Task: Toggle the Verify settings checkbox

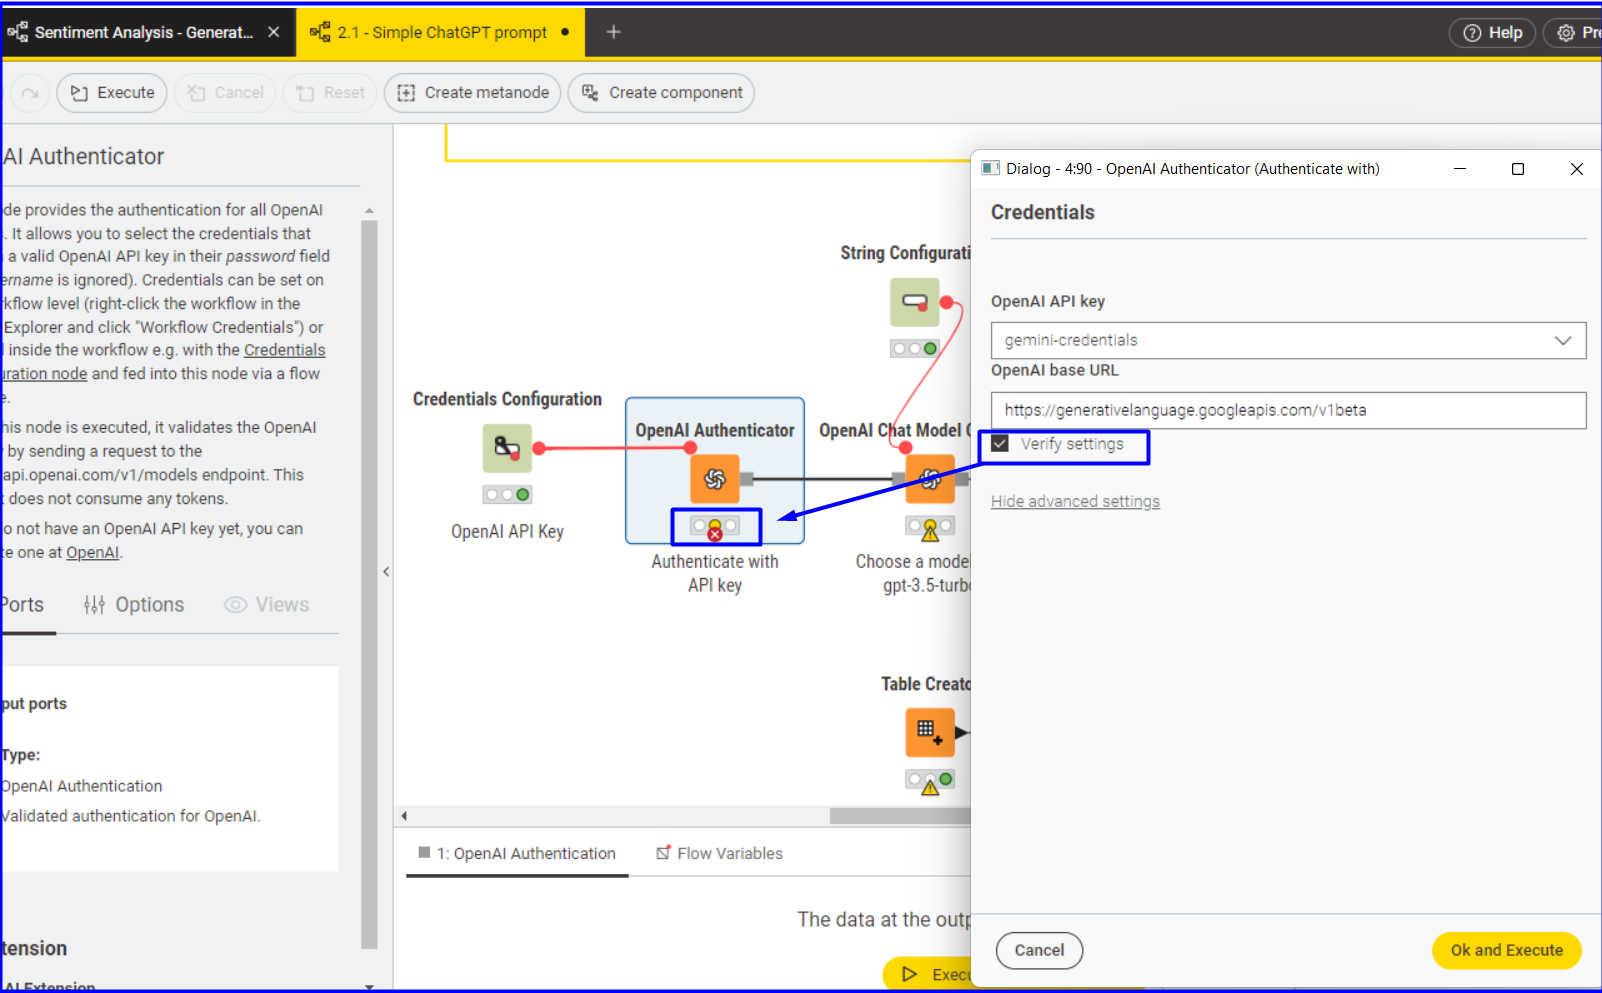Action: pos(1000,443)
